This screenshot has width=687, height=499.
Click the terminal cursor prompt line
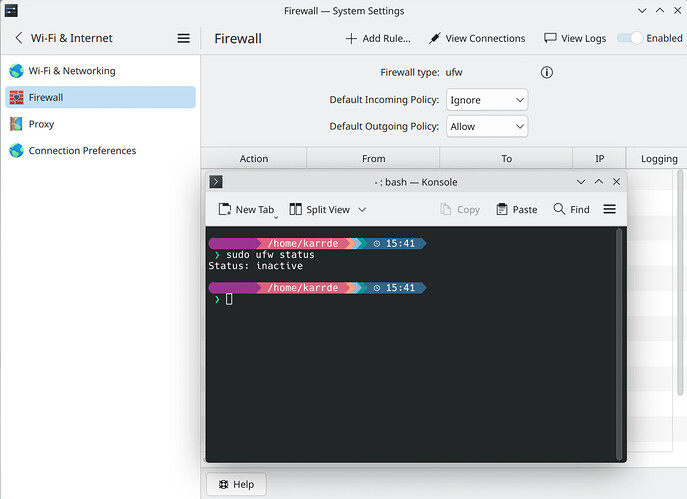(x=223, y=299)
